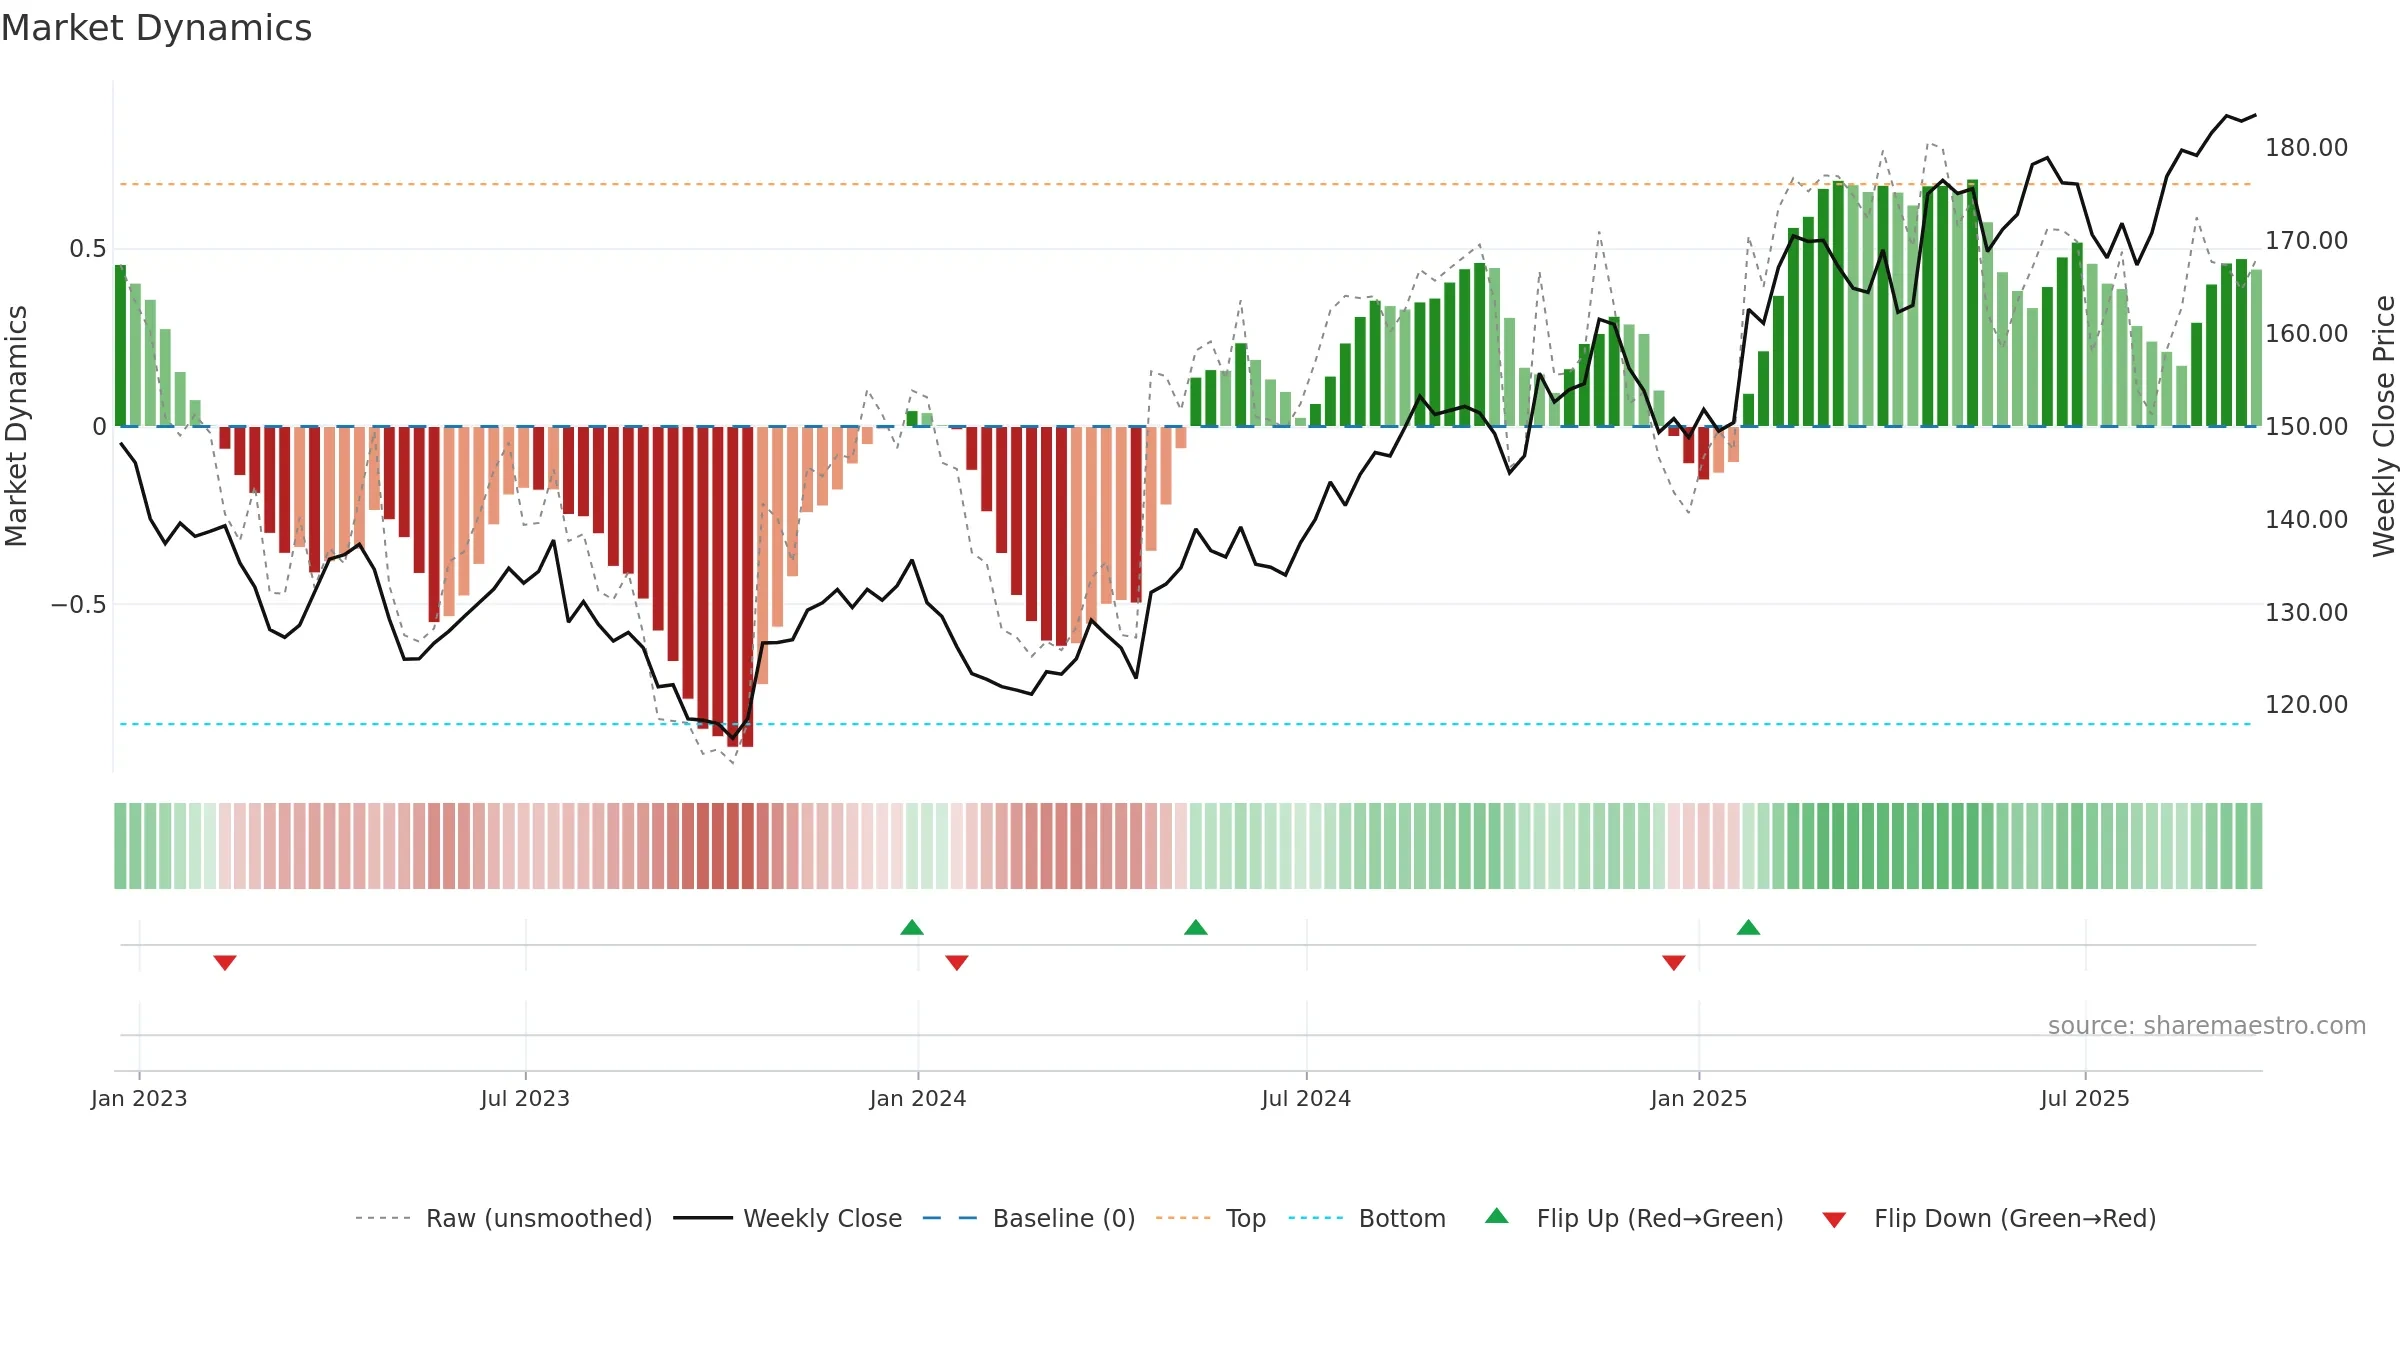The image size is (2400, 1350).
Task: Click the −0.5 Market Dynamics axis value
Action: coord(78,604)
